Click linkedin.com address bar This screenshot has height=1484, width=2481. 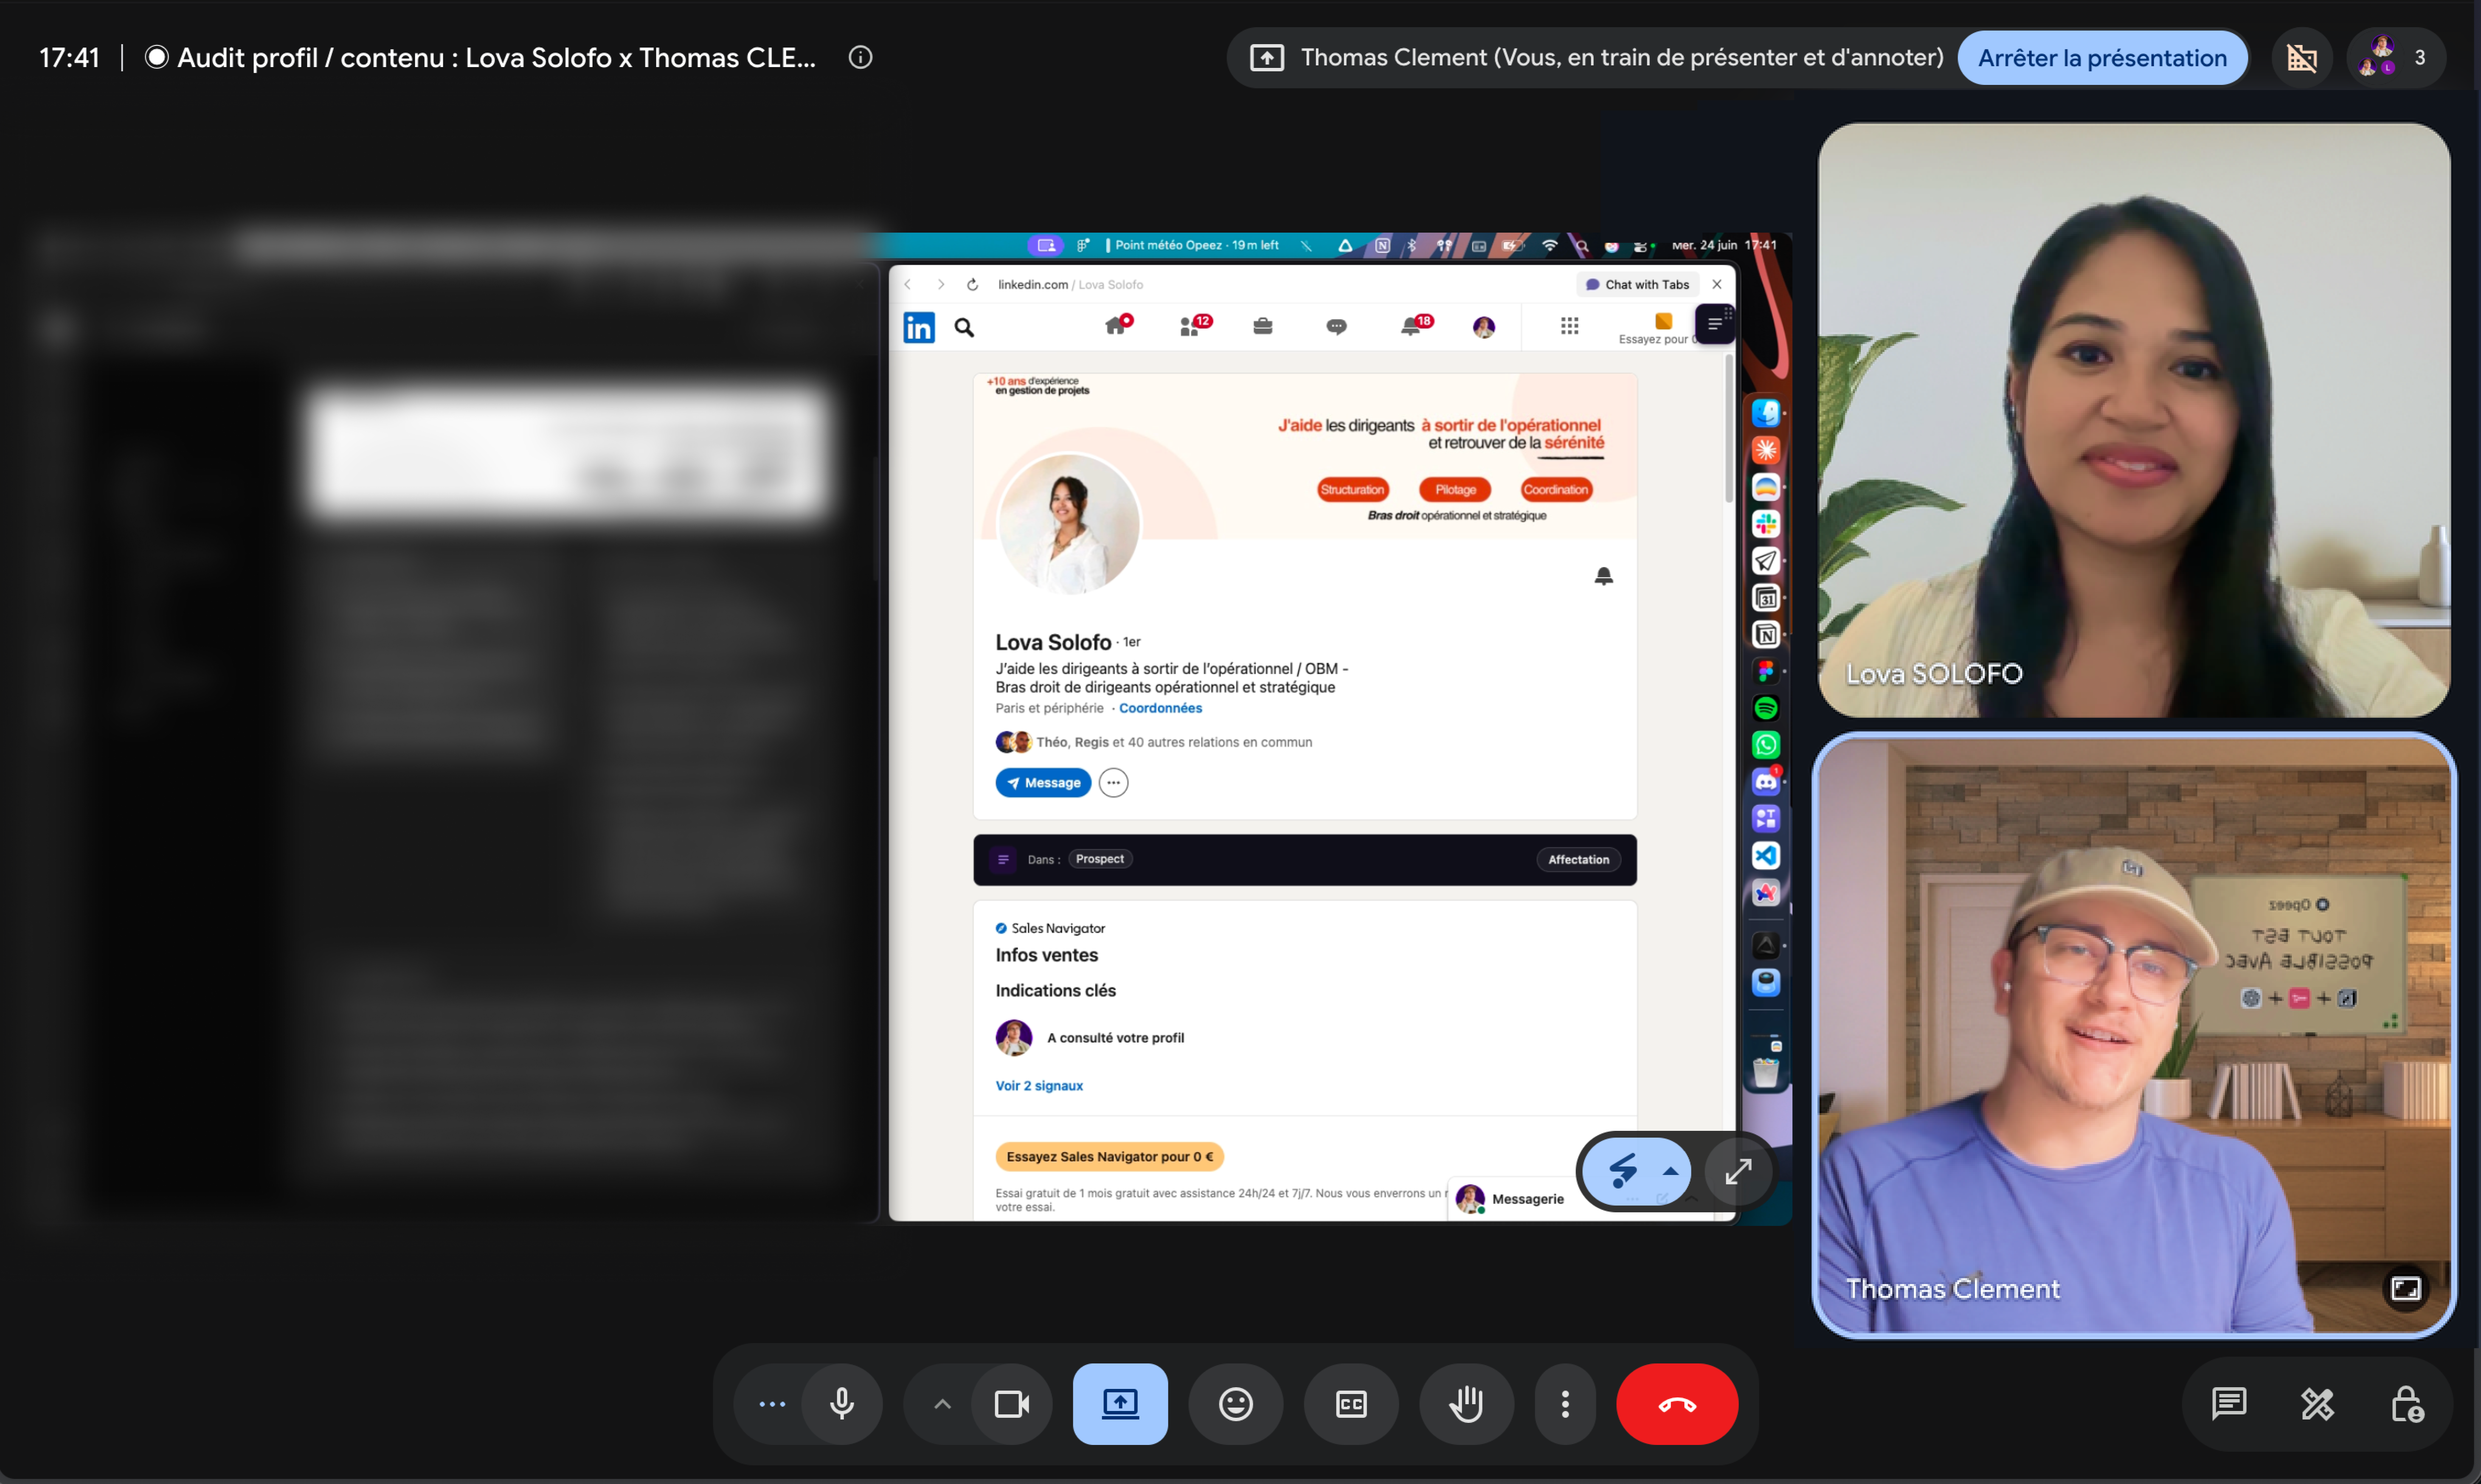[x=1070, y=284]
